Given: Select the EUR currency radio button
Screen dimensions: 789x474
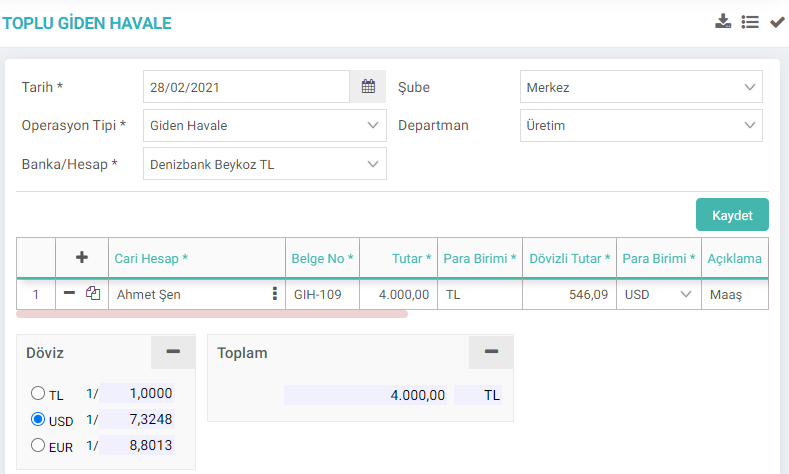Looking at the screenshot, I should pyautogui.click(x=39, y=446).
